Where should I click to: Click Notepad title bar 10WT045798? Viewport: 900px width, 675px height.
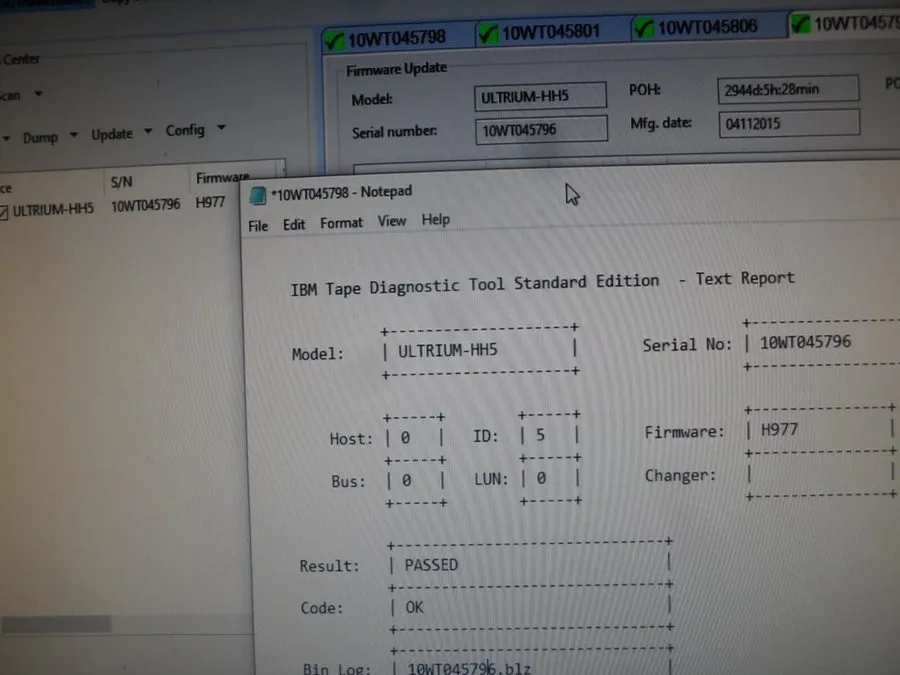click(x=341, y=192)
